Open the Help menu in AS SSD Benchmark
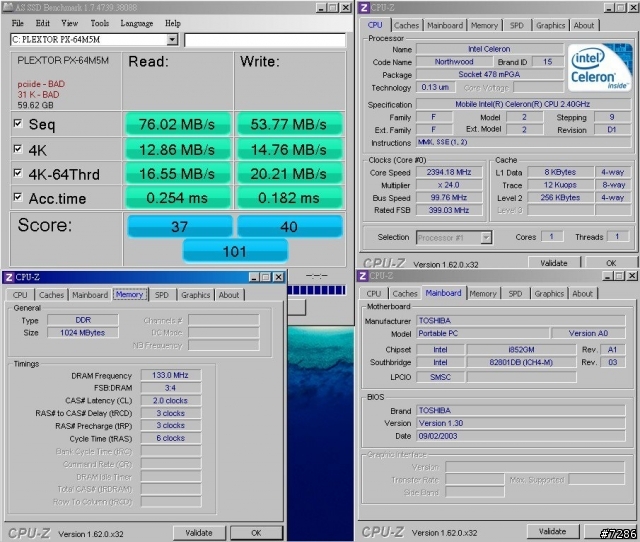 coord(173,23)
